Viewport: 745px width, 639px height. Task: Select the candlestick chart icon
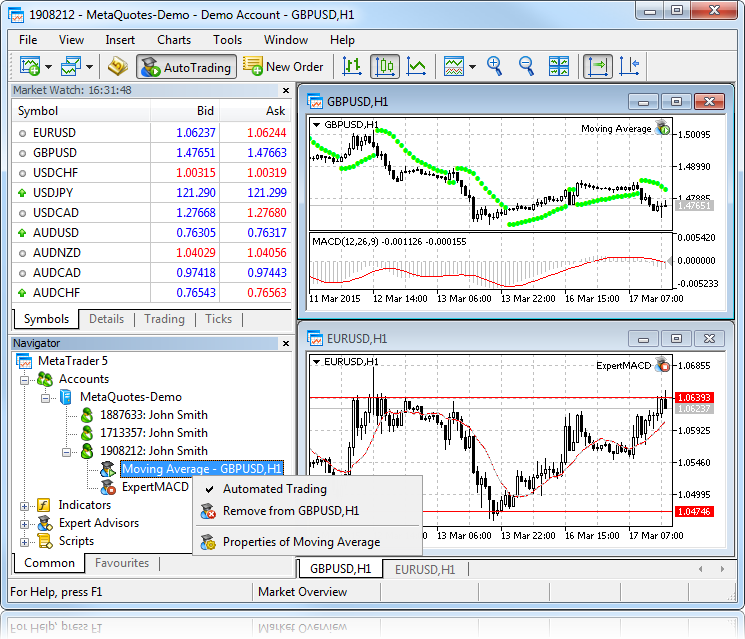(x=385, y=67)
